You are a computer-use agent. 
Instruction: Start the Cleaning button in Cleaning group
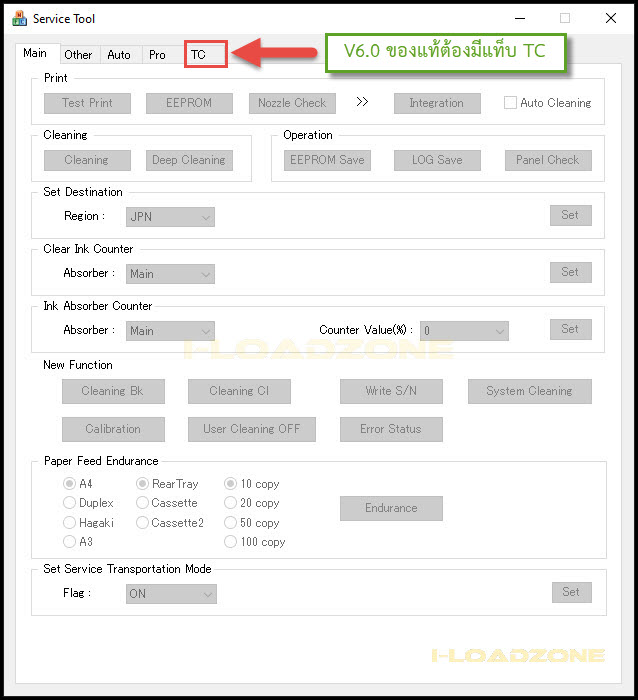pos(88,160)
